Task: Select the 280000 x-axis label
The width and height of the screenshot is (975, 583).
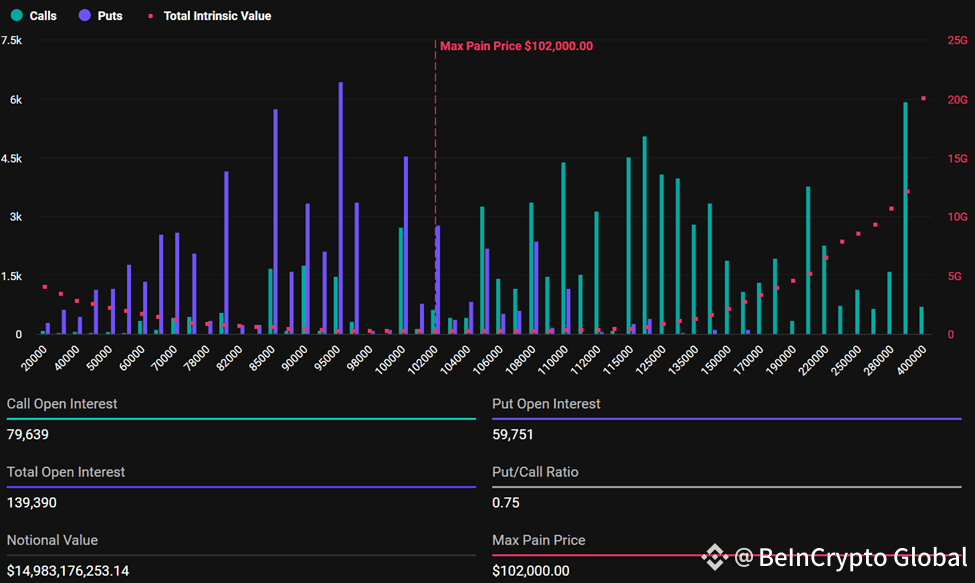Action: (x=880, y=360)
